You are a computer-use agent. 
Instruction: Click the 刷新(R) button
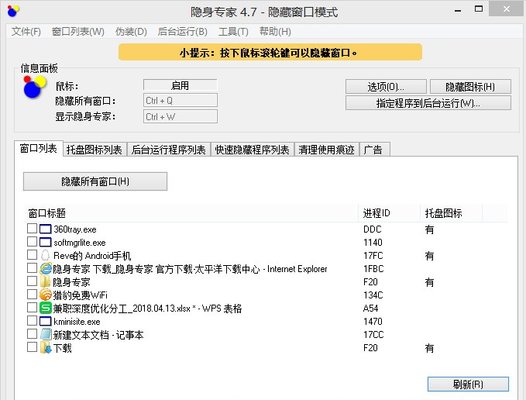[x=468, y=384]
